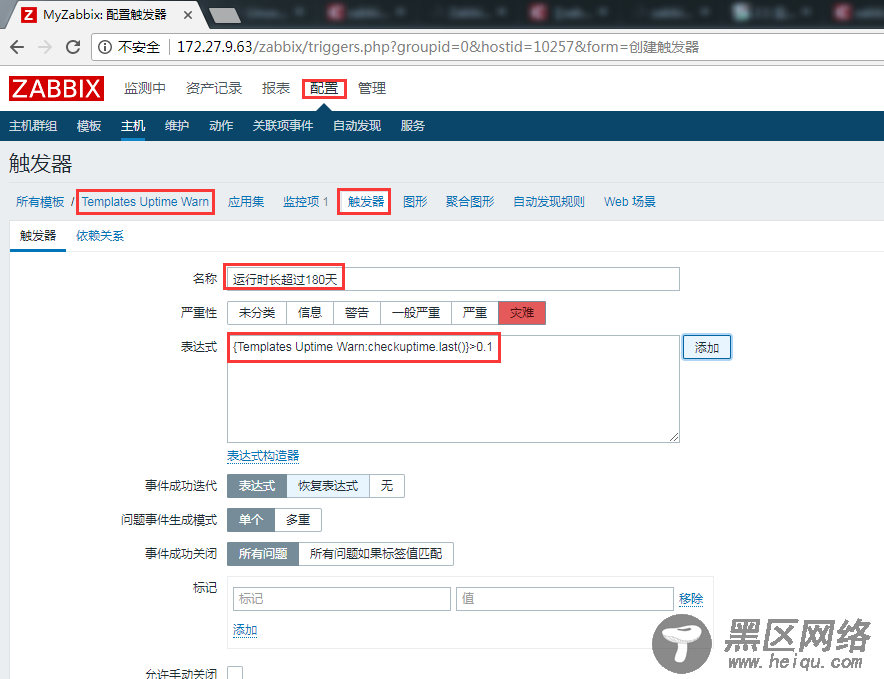Set severity to 未分类
884x679 pixels.
click(257, 313)
